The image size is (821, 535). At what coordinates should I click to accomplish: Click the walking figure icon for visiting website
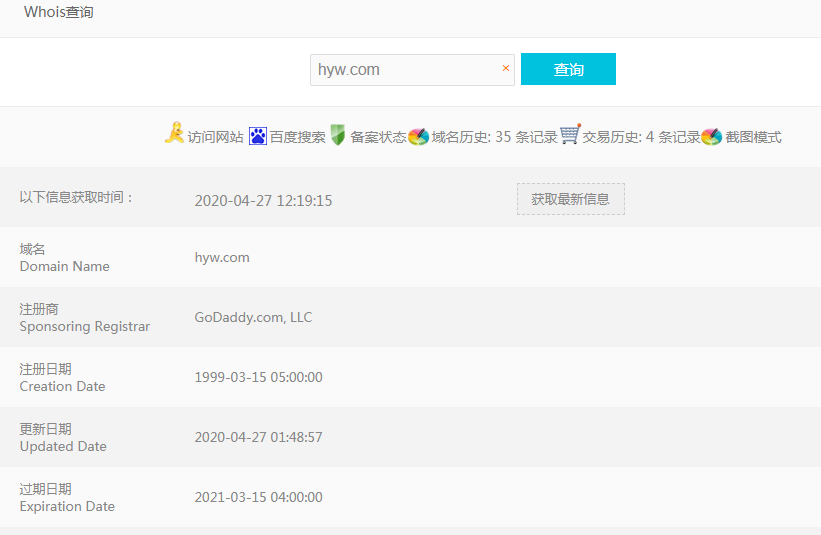click(x=174, y=135)
